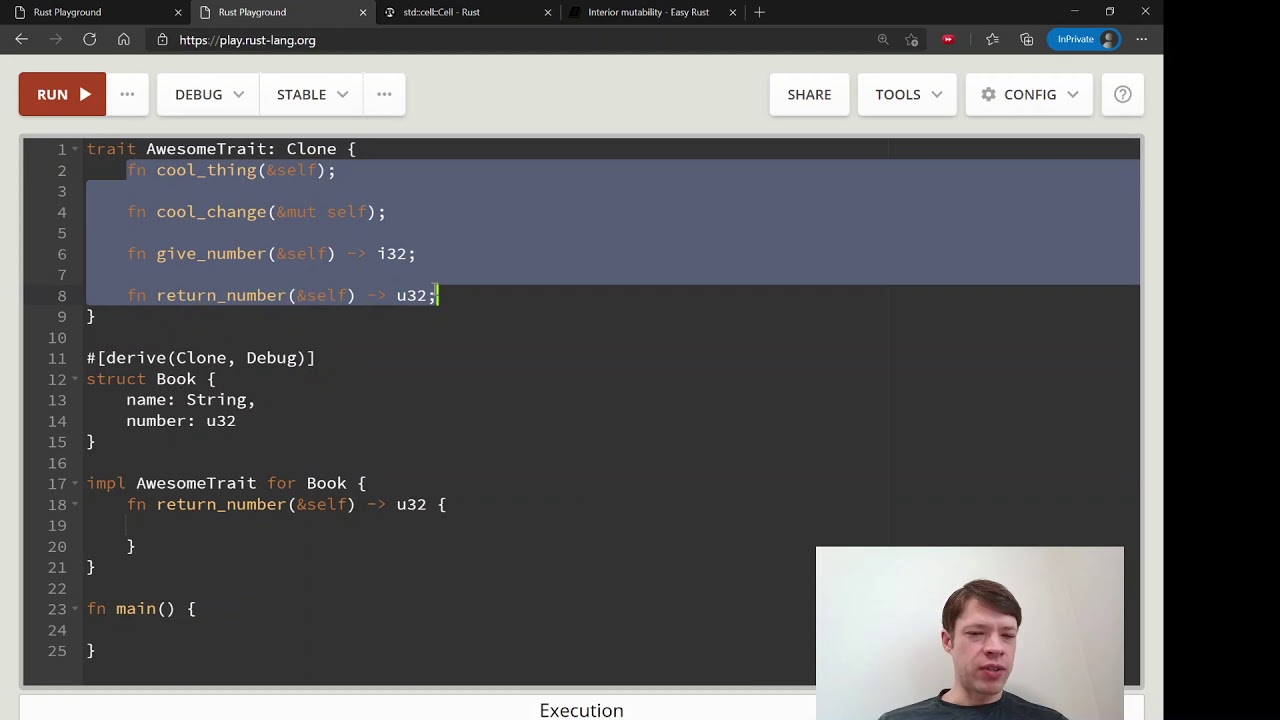Click 'cool_change' function name on line 4
The image size is (1280, 720).
coord(211,212)
